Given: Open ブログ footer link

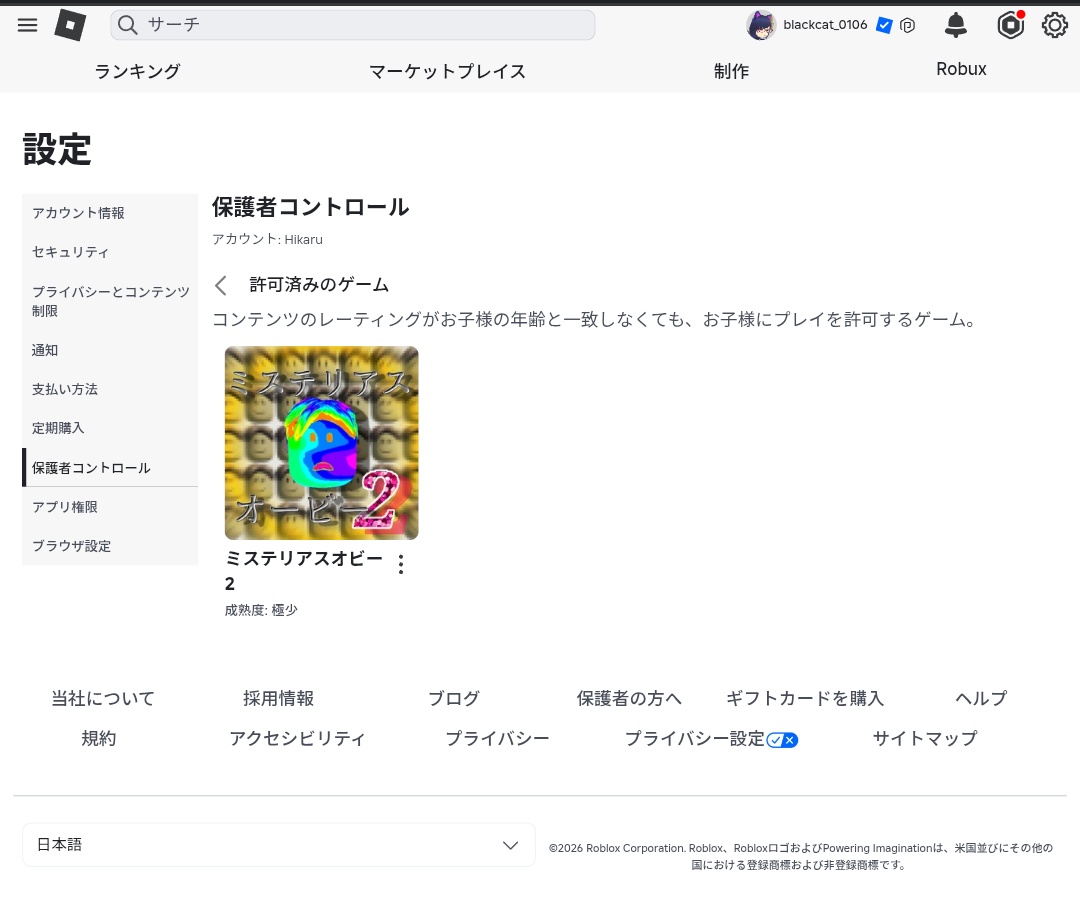Looking at the screenshot, I should pos(454,698).
